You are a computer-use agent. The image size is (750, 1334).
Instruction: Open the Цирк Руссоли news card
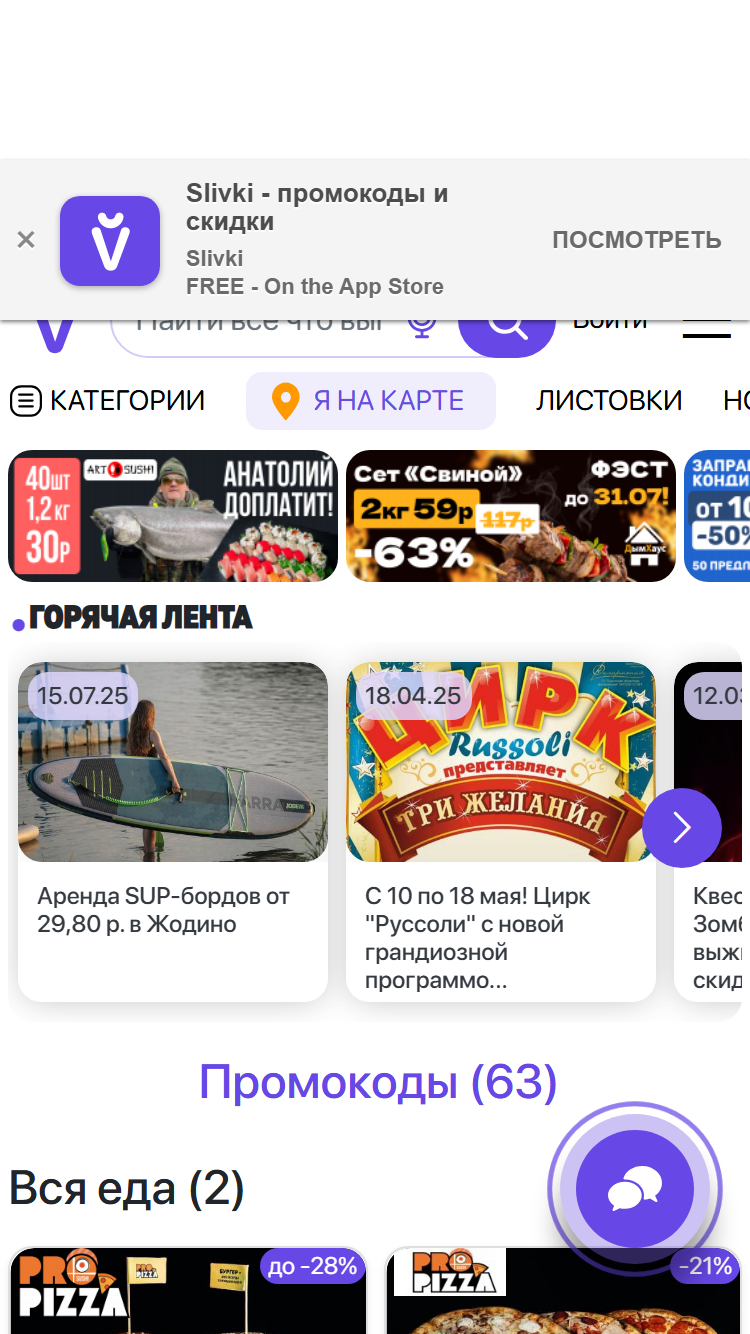501,832
